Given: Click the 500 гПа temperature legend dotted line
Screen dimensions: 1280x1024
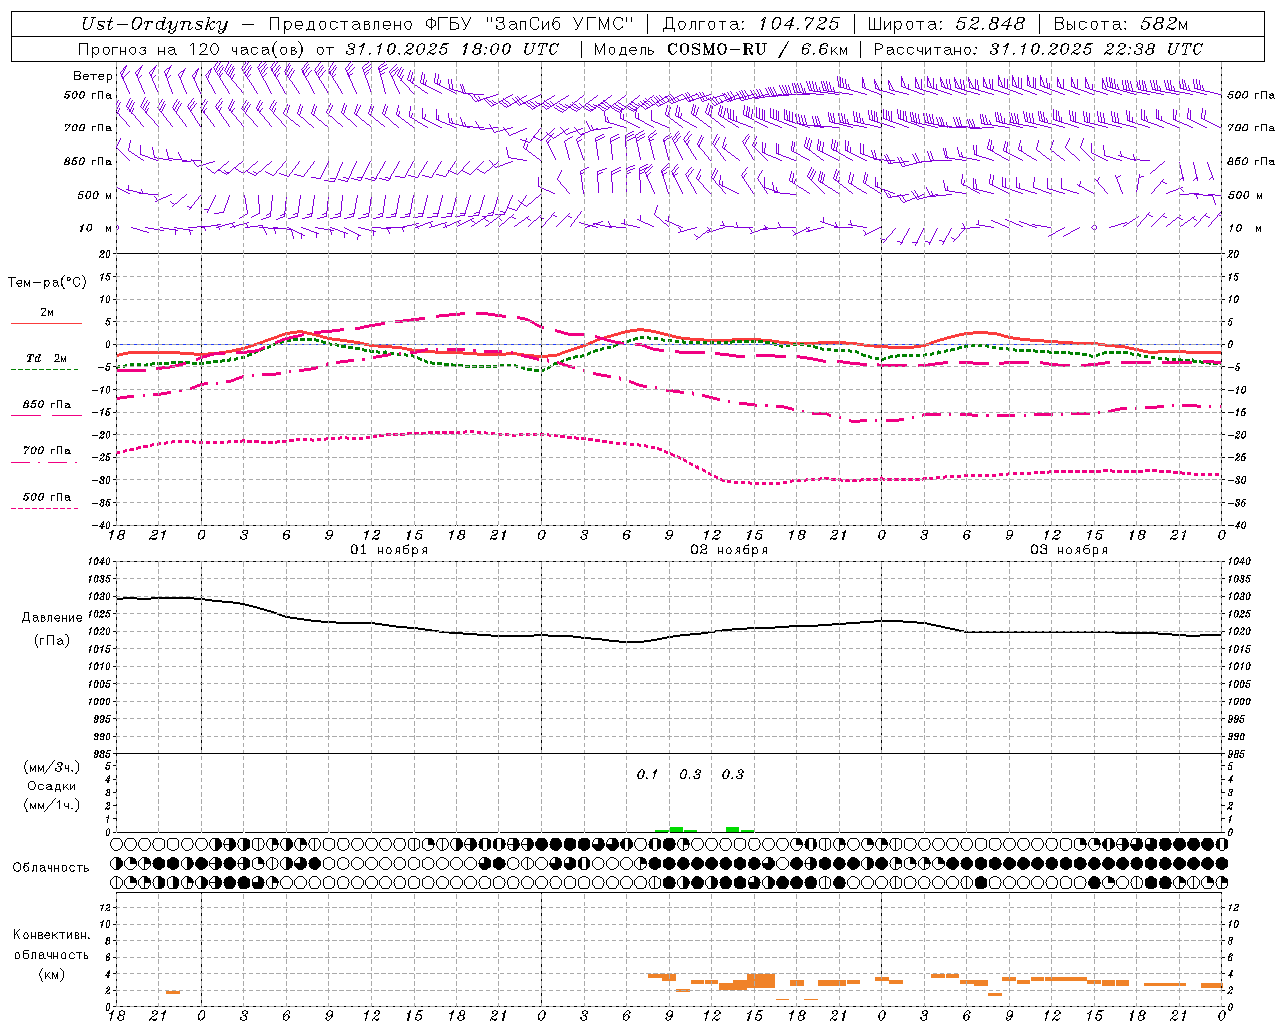Looking at the screenshot, I should [44, 509].
